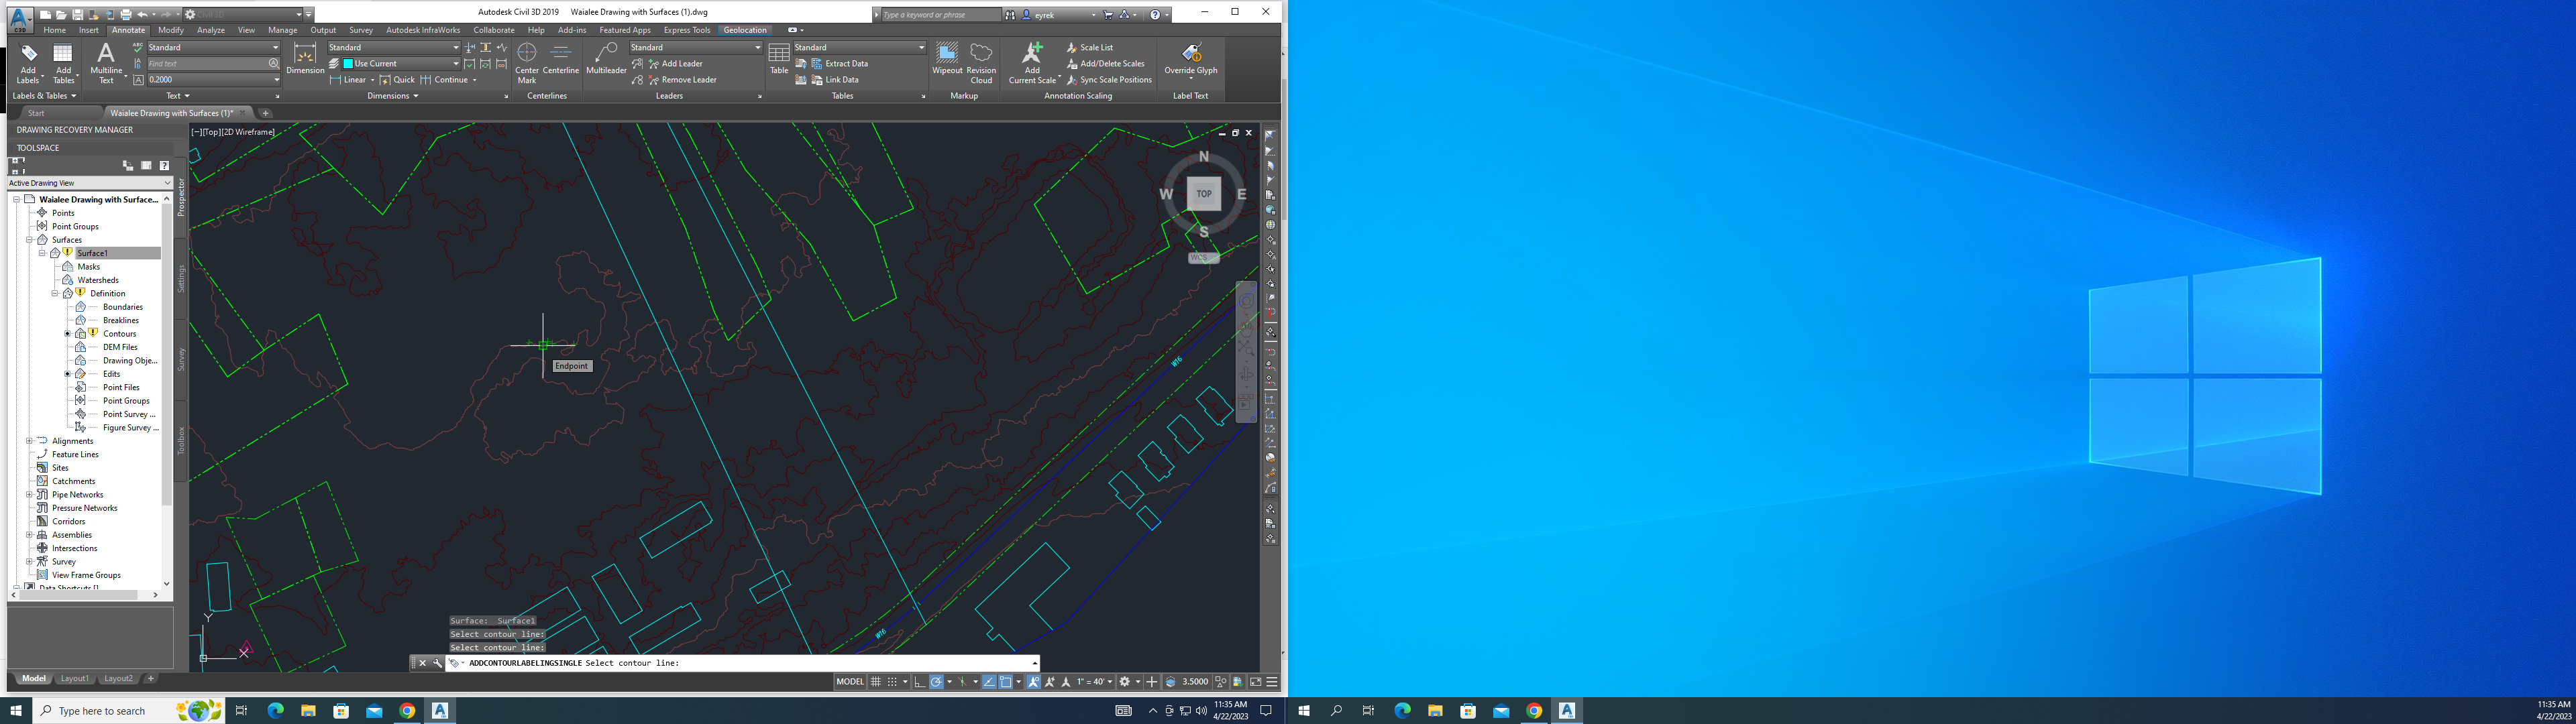The height and width of the screenshot is (724, 2576).
Task: Open Customization menu in status bar
Action: coord(1272,682)
